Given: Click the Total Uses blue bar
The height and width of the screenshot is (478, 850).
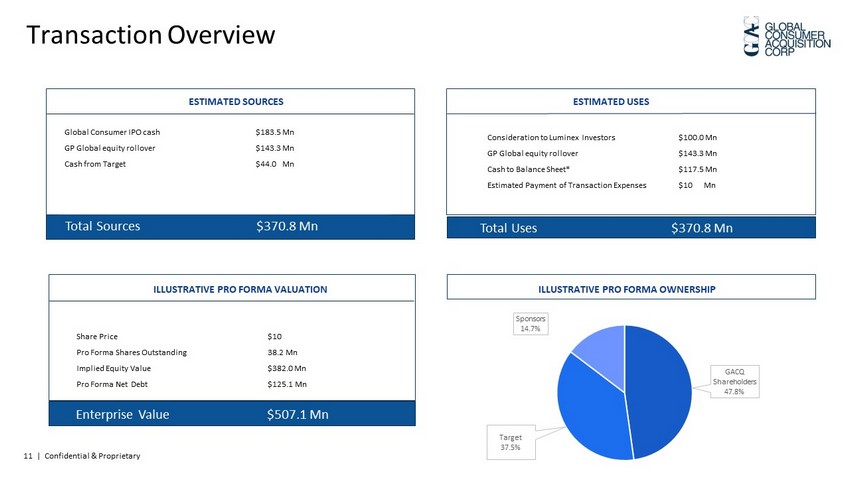Looking at the screenshot, I should tap(630, 228).
